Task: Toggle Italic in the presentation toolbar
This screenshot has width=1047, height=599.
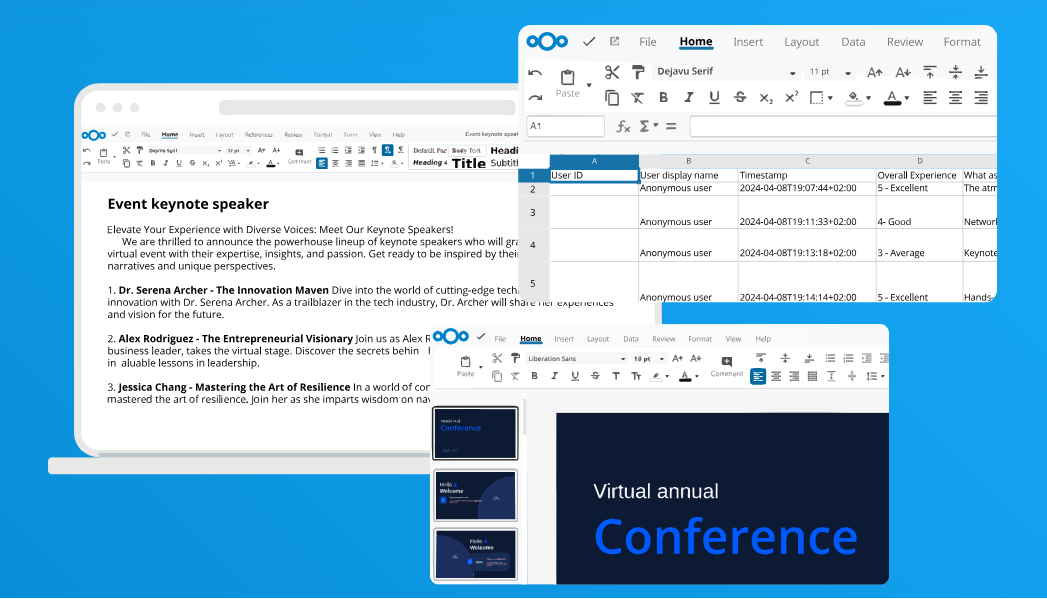Action: [554, 376]
